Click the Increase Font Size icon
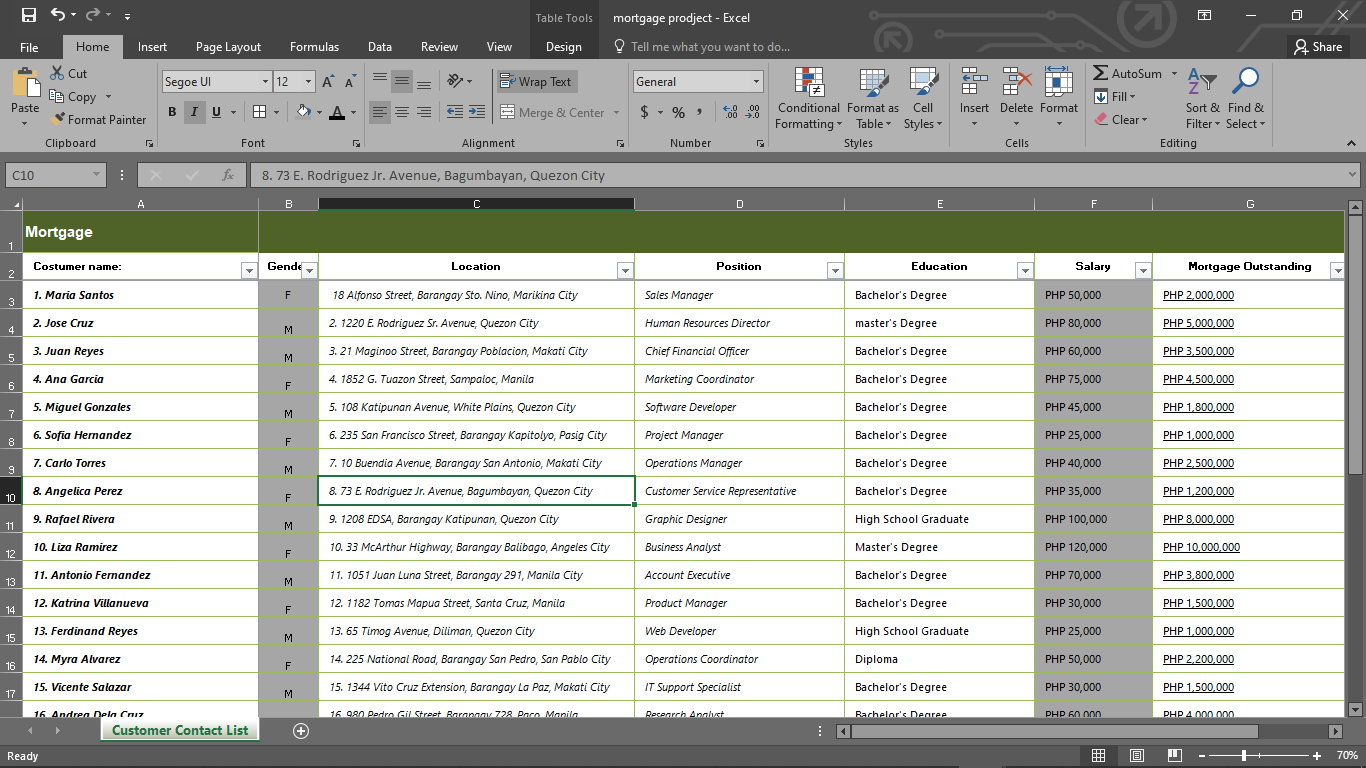The image size is (1366, 768). click(329, 82)
